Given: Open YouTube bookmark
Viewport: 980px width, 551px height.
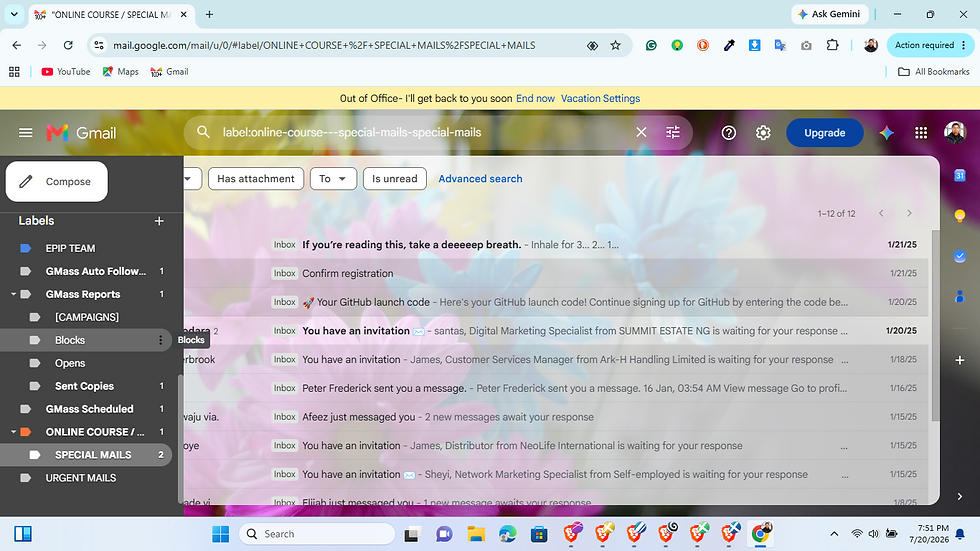Looking at the screenshot, I should (x=66, y=72).
